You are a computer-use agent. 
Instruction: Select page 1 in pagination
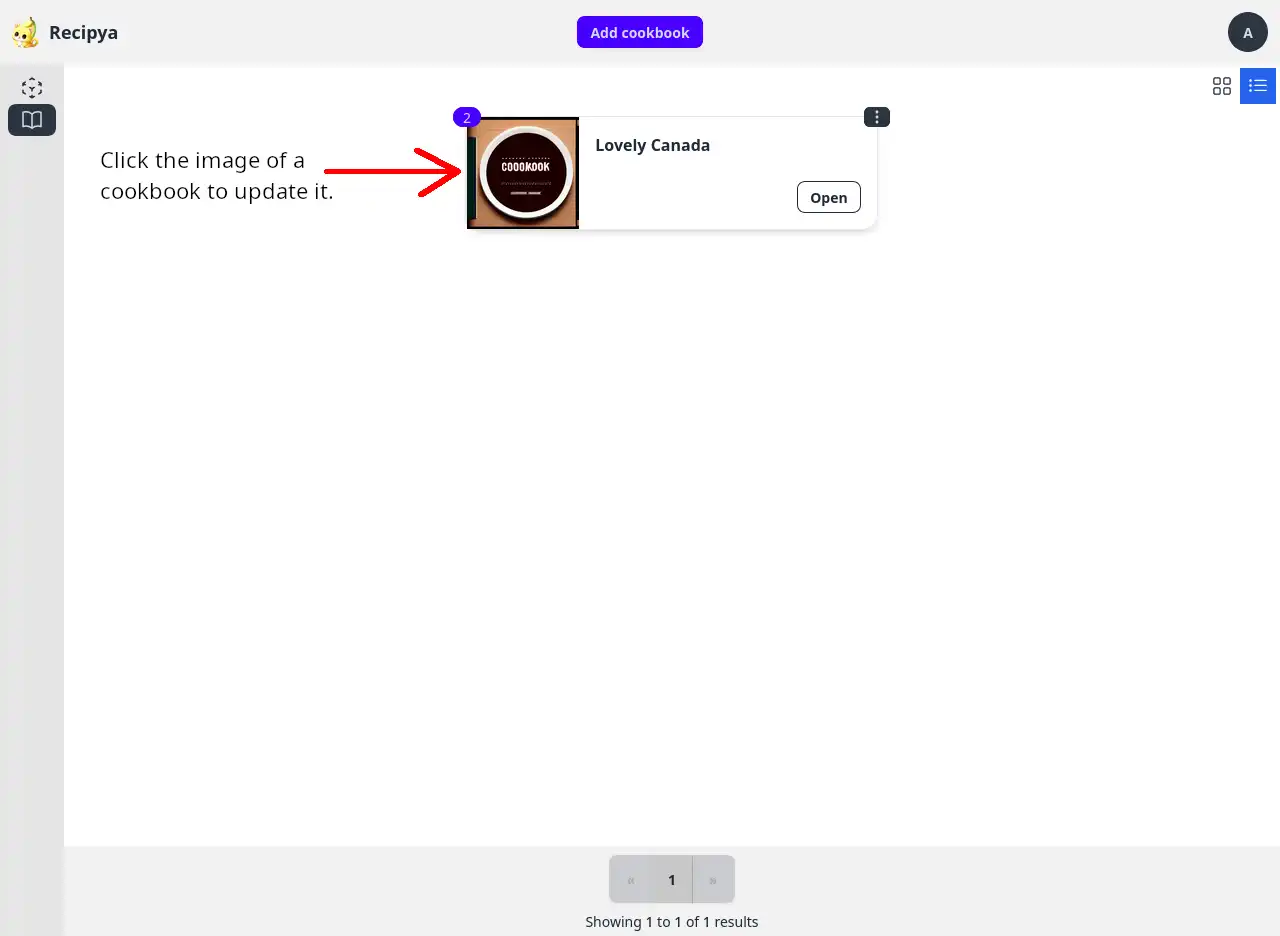pyautogui.click(x=672, y=880)
